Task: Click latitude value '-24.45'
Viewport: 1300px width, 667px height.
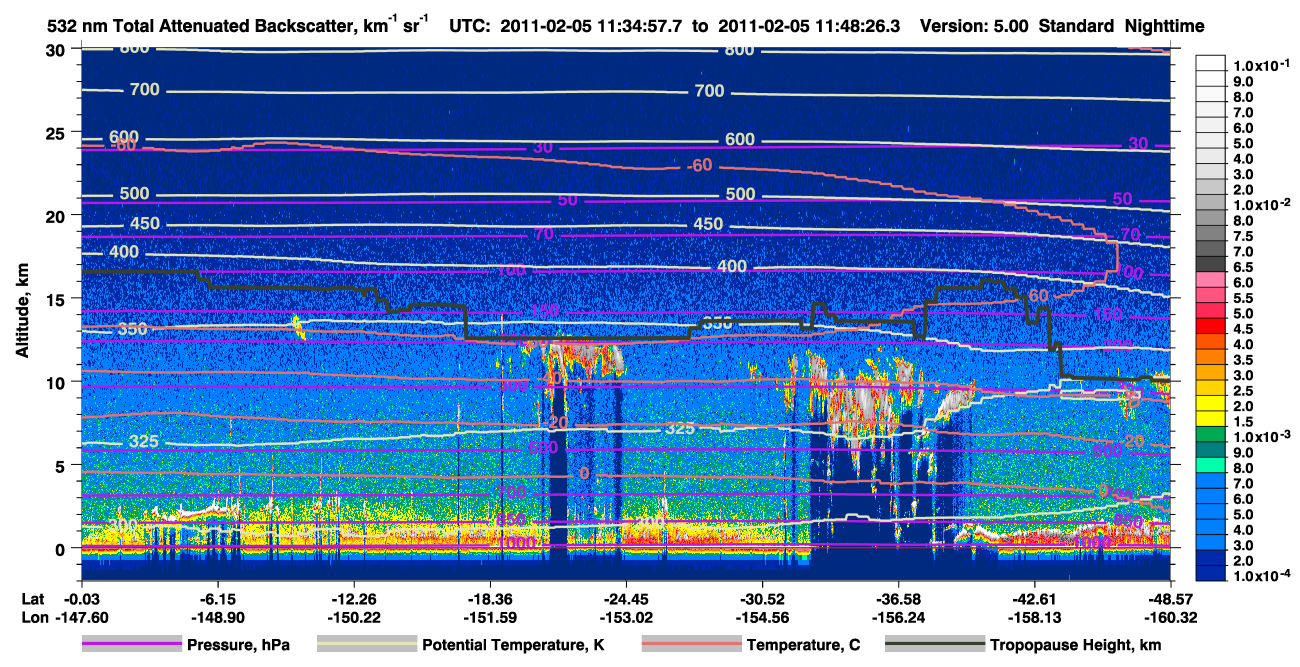Action: 625,598
